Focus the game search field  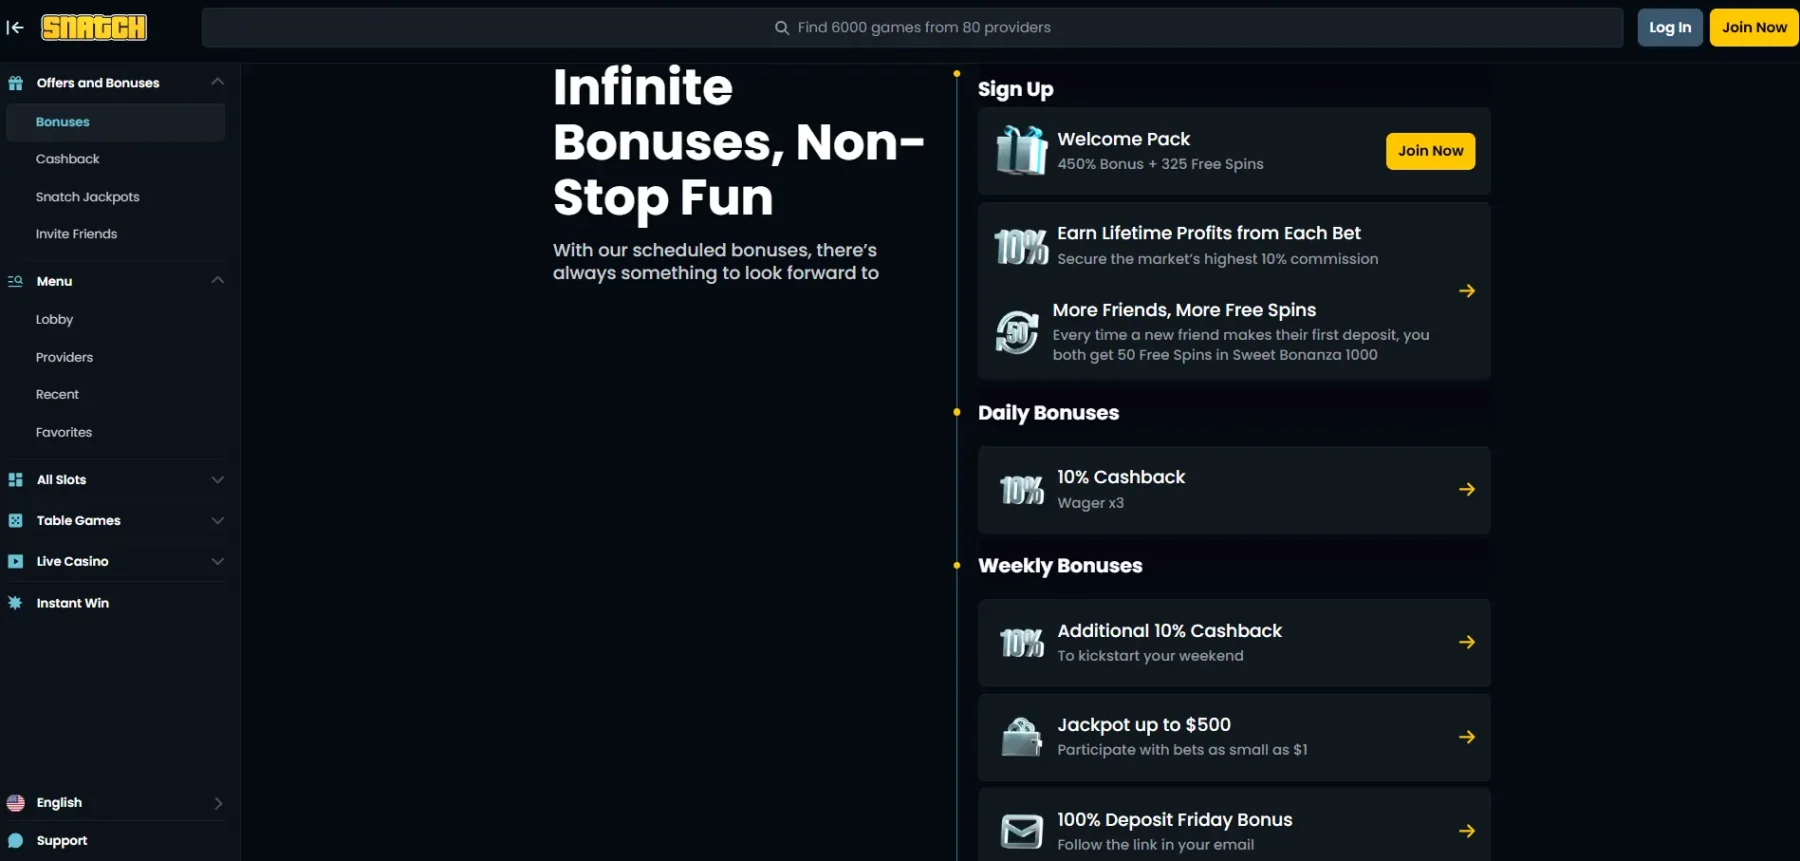tap(912, 28)
